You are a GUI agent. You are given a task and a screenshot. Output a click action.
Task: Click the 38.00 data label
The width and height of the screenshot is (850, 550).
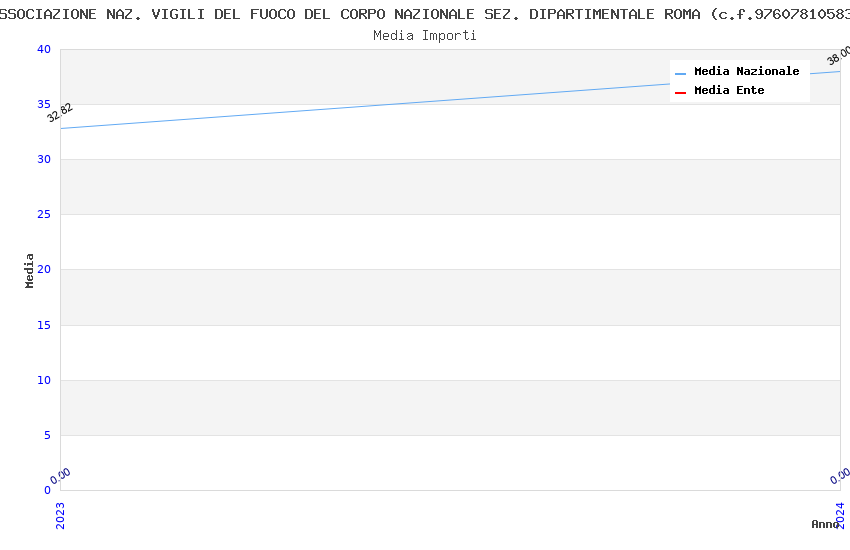click(x=839, y=56)
